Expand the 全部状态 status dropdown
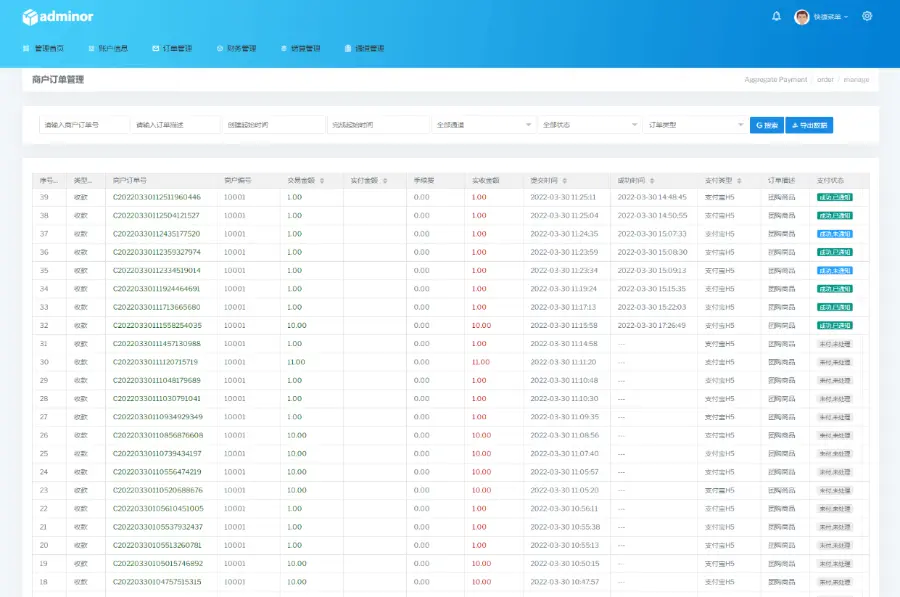This screenshot has height=597, width=900. click(x=589, y=125)
